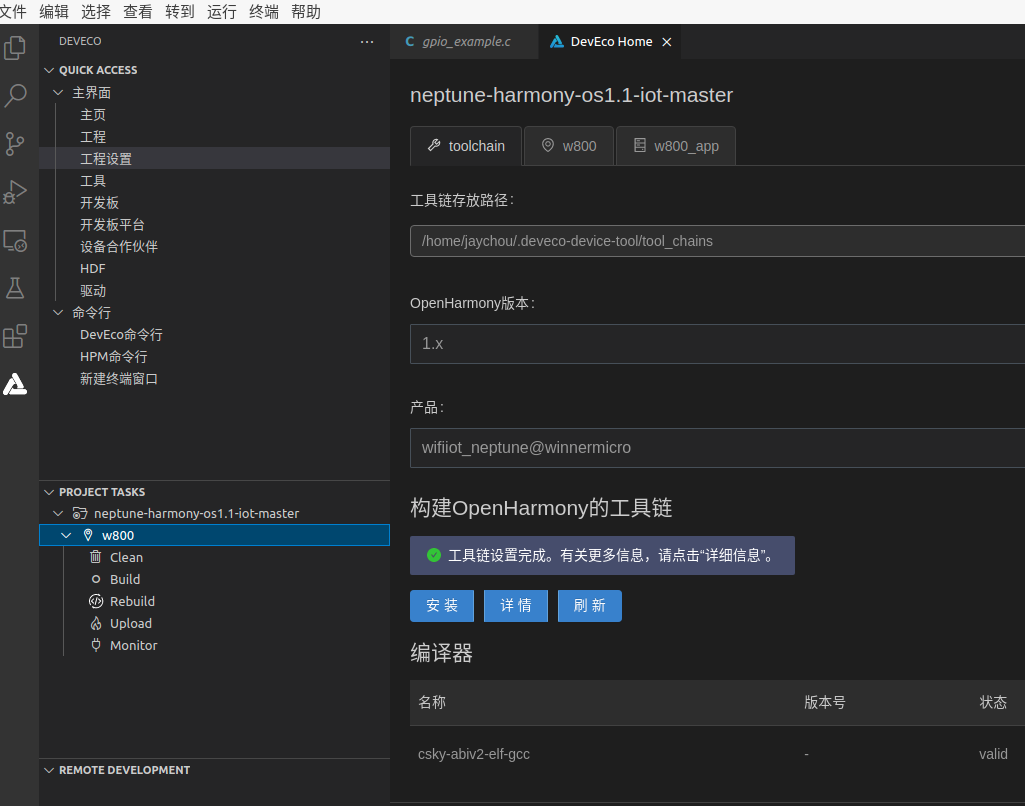The height and width of the screenshot is (806, 1025).
Task: Open the Testing flask icon
Action: pyautogui.click(x=15, y=288)
